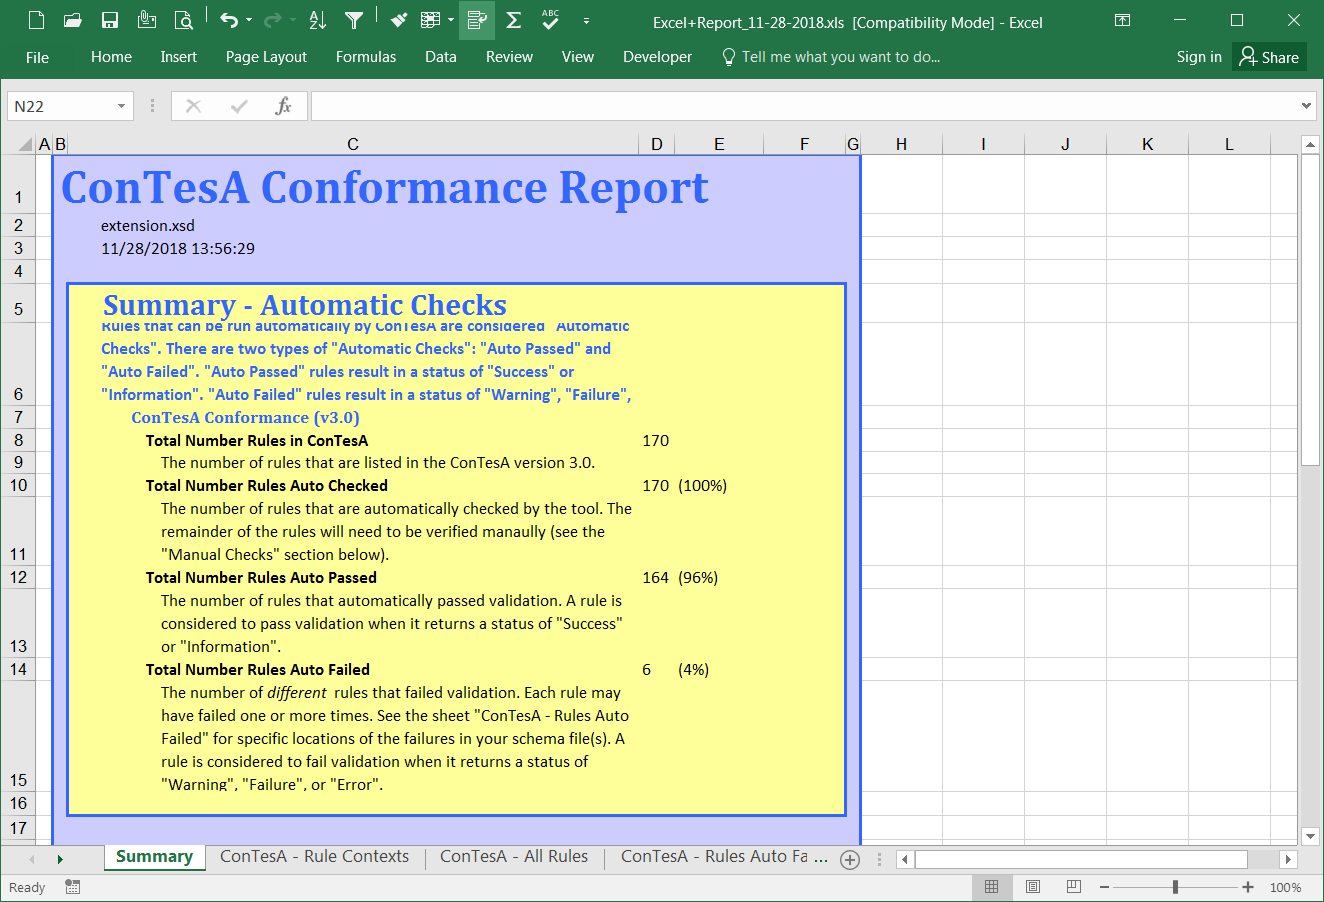
Task: Open the ConTesA - All Rules sheet
Action: click(514, 857)
